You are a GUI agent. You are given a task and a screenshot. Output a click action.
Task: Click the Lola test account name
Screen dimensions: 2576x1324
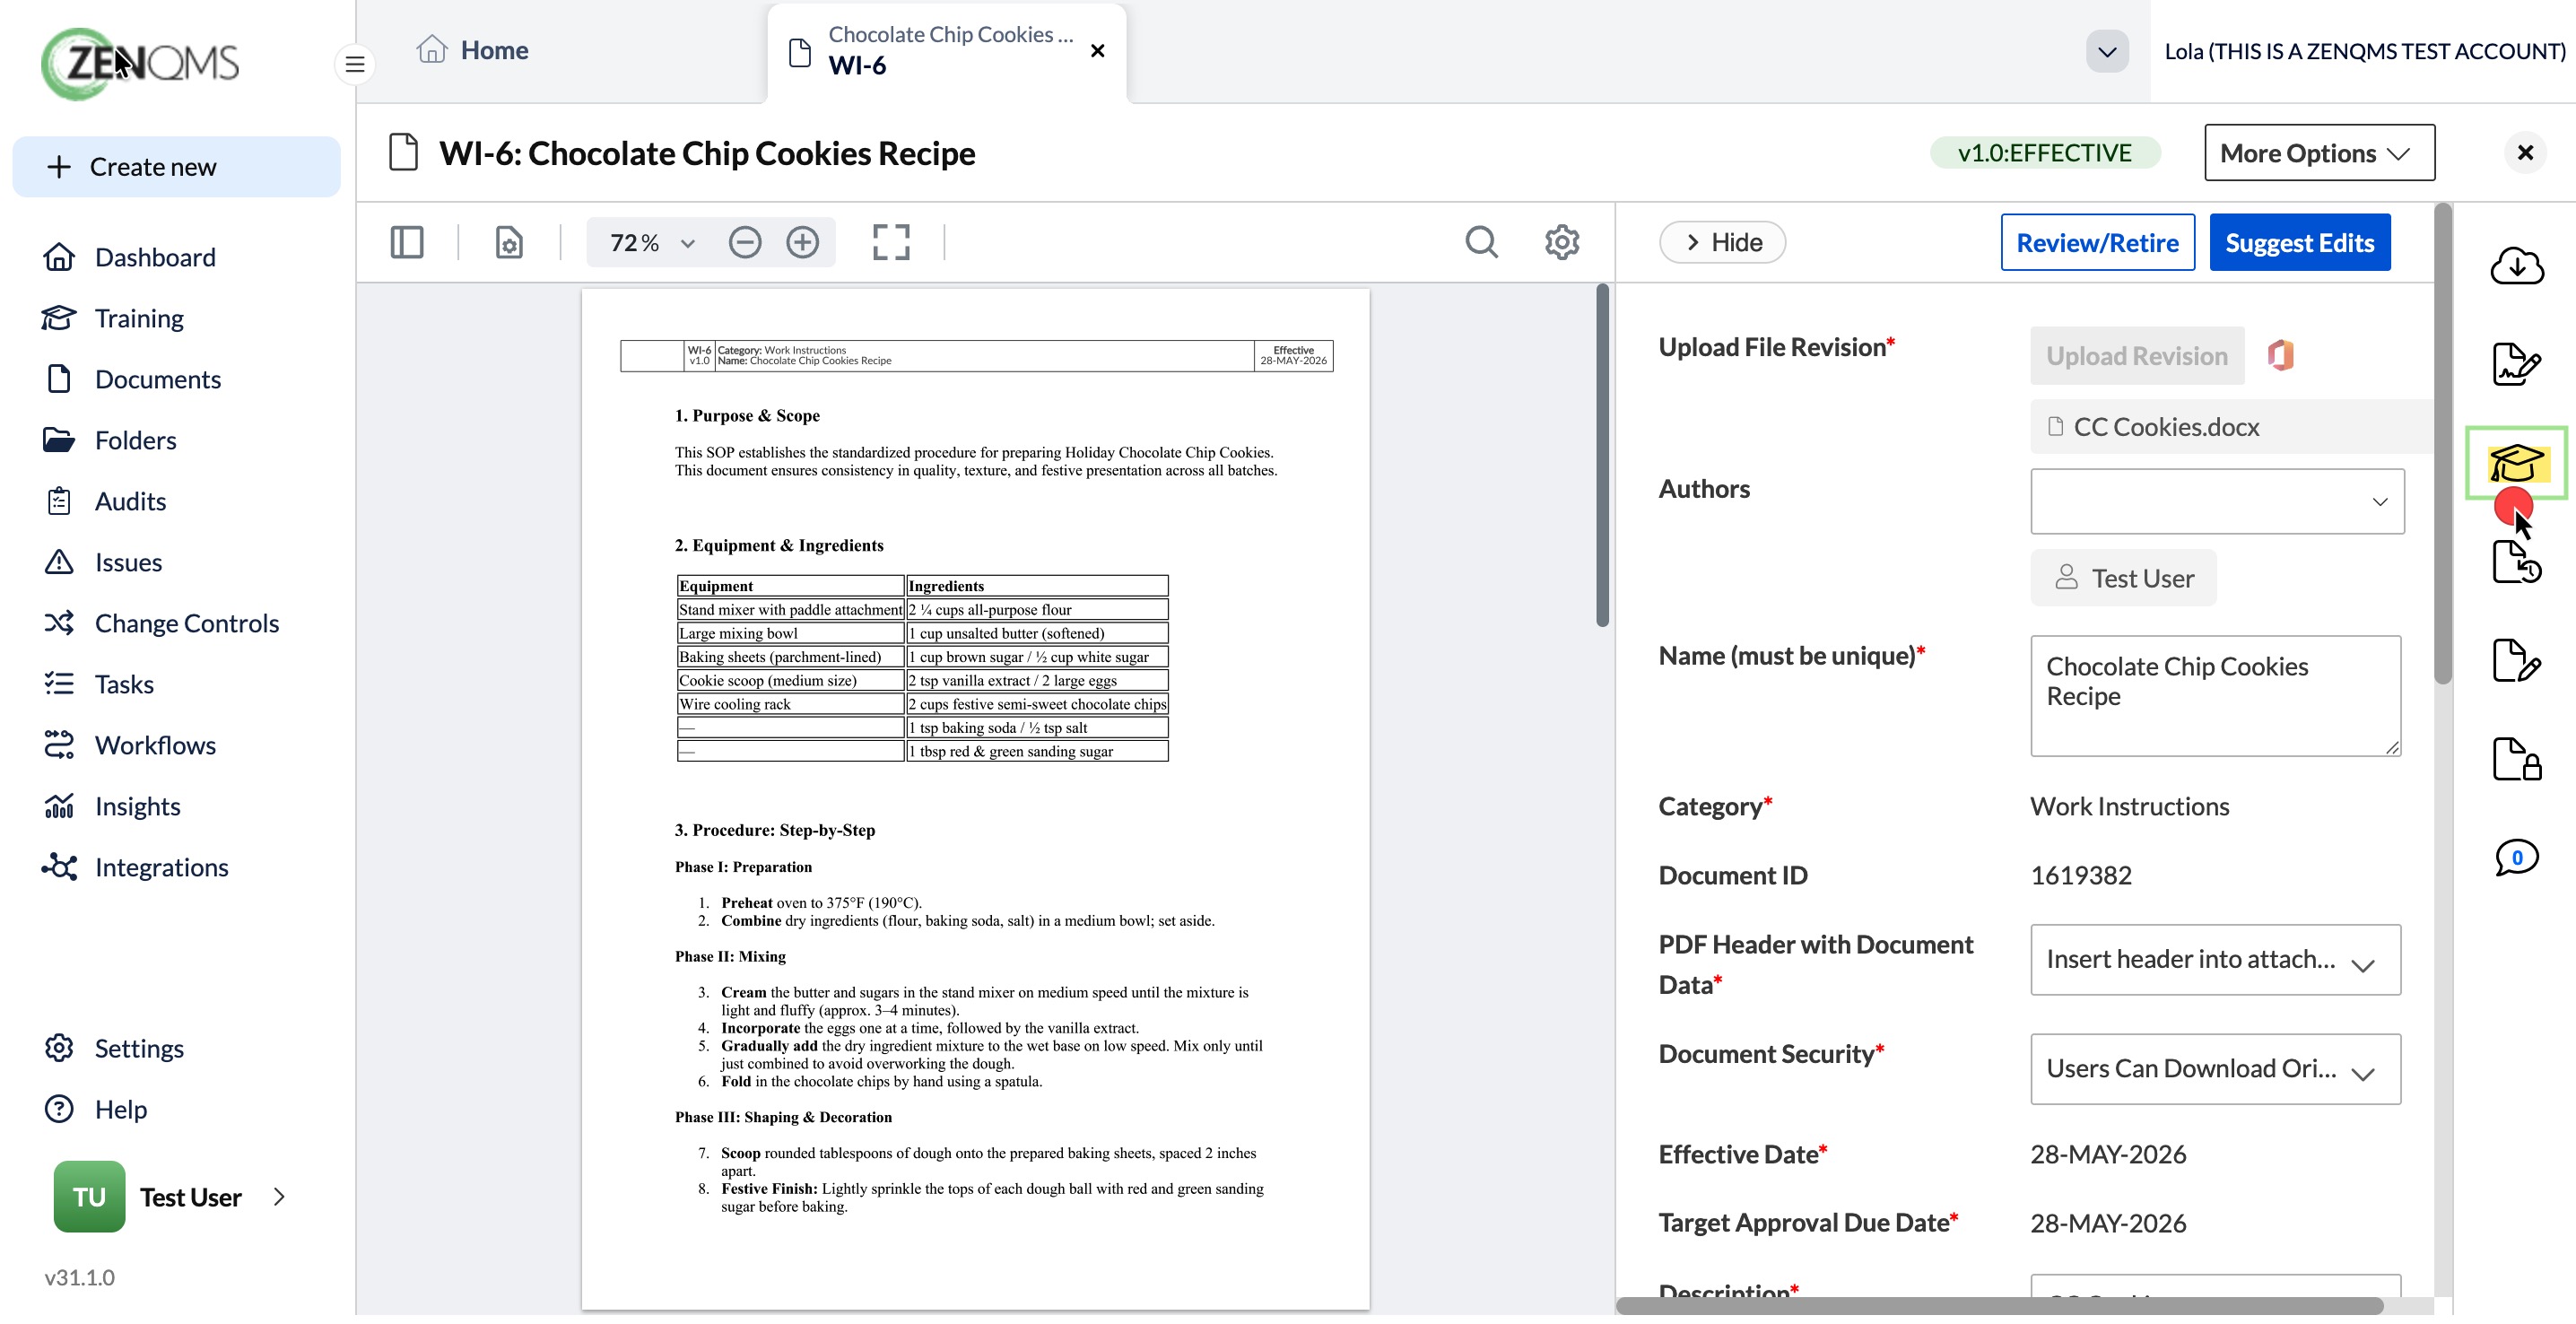(x=2364, y=51)
